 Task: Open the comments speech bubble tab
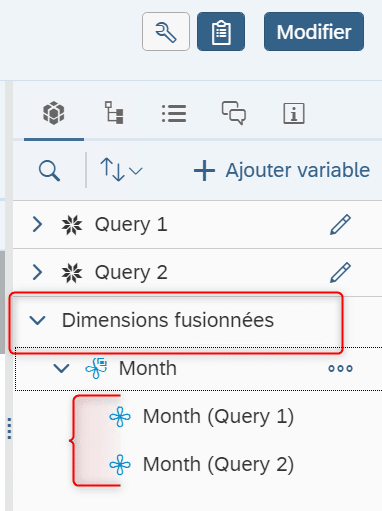coord(234,113)
